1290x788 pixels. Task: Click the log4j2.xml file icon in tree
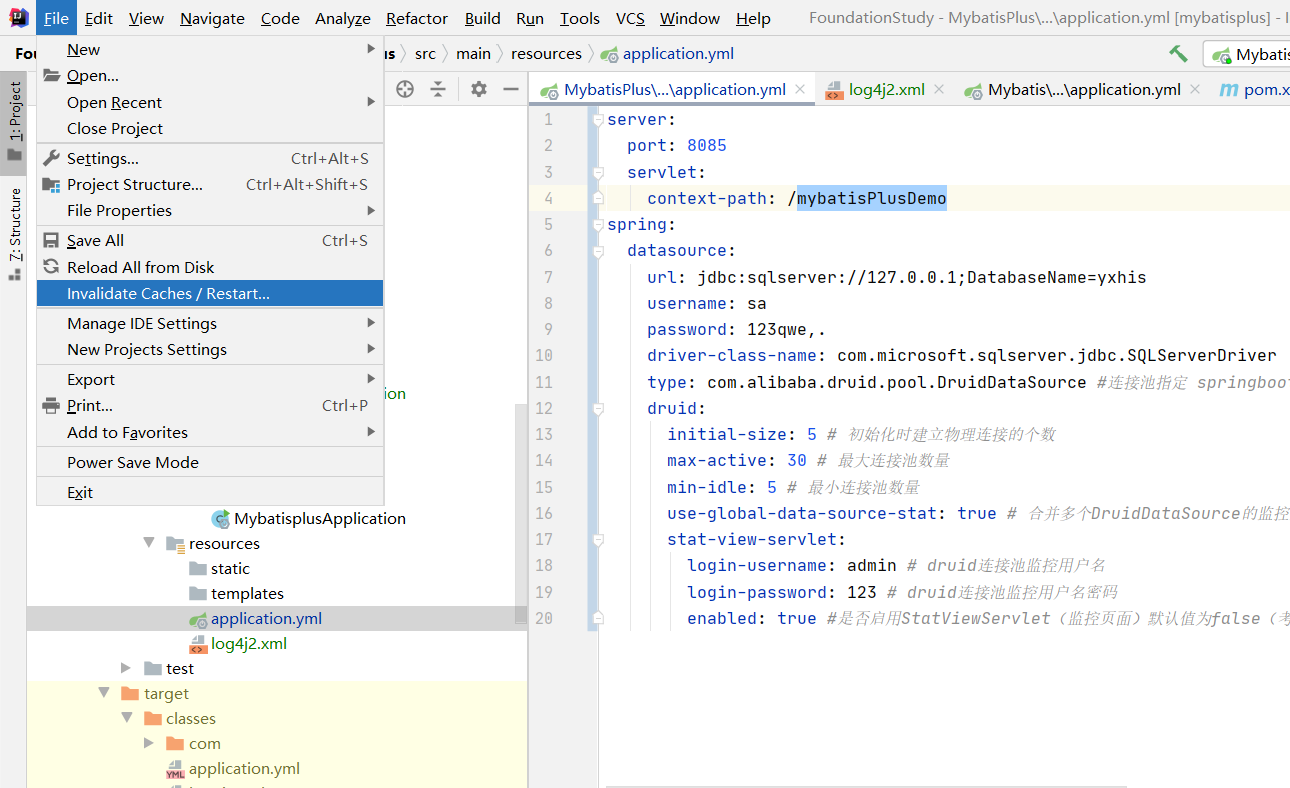point(198,644)
